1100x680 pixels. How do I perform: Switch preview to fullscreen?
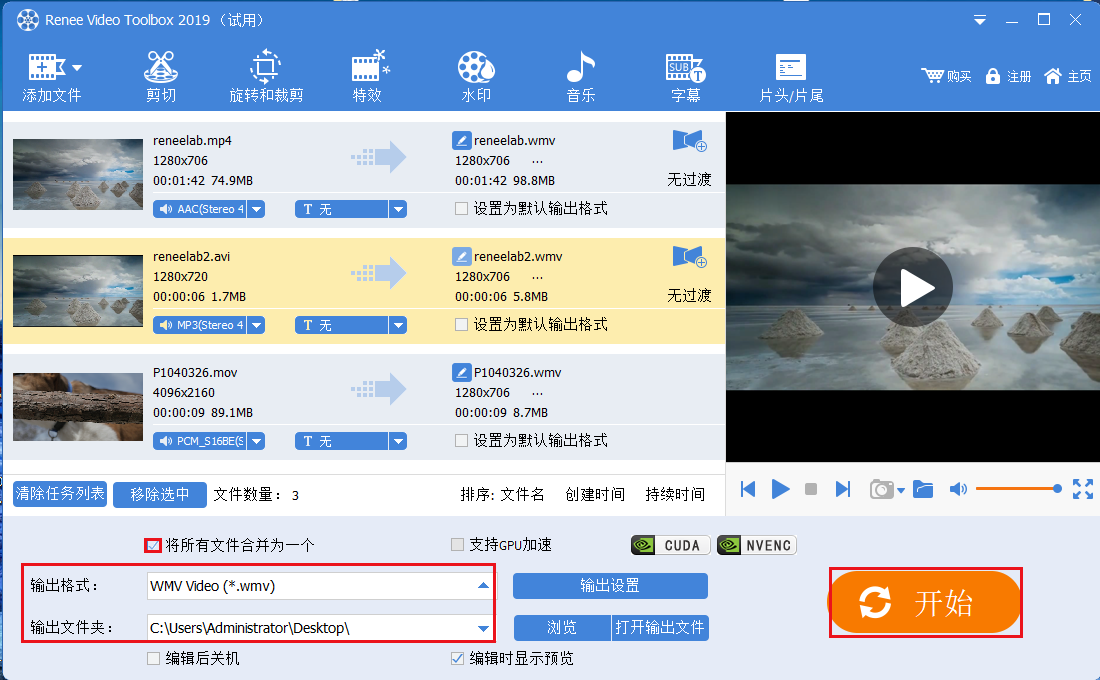tap(1082, 489)
